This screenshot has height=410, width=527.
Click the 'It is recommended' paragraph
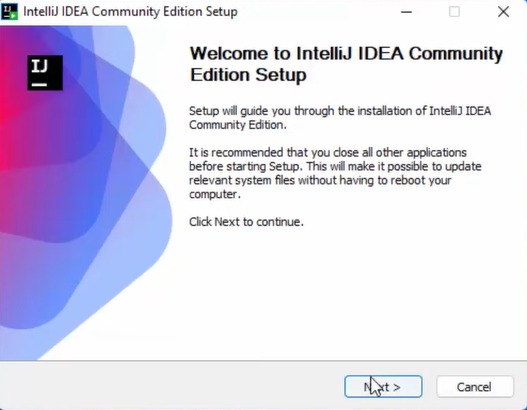pos(335,173)
